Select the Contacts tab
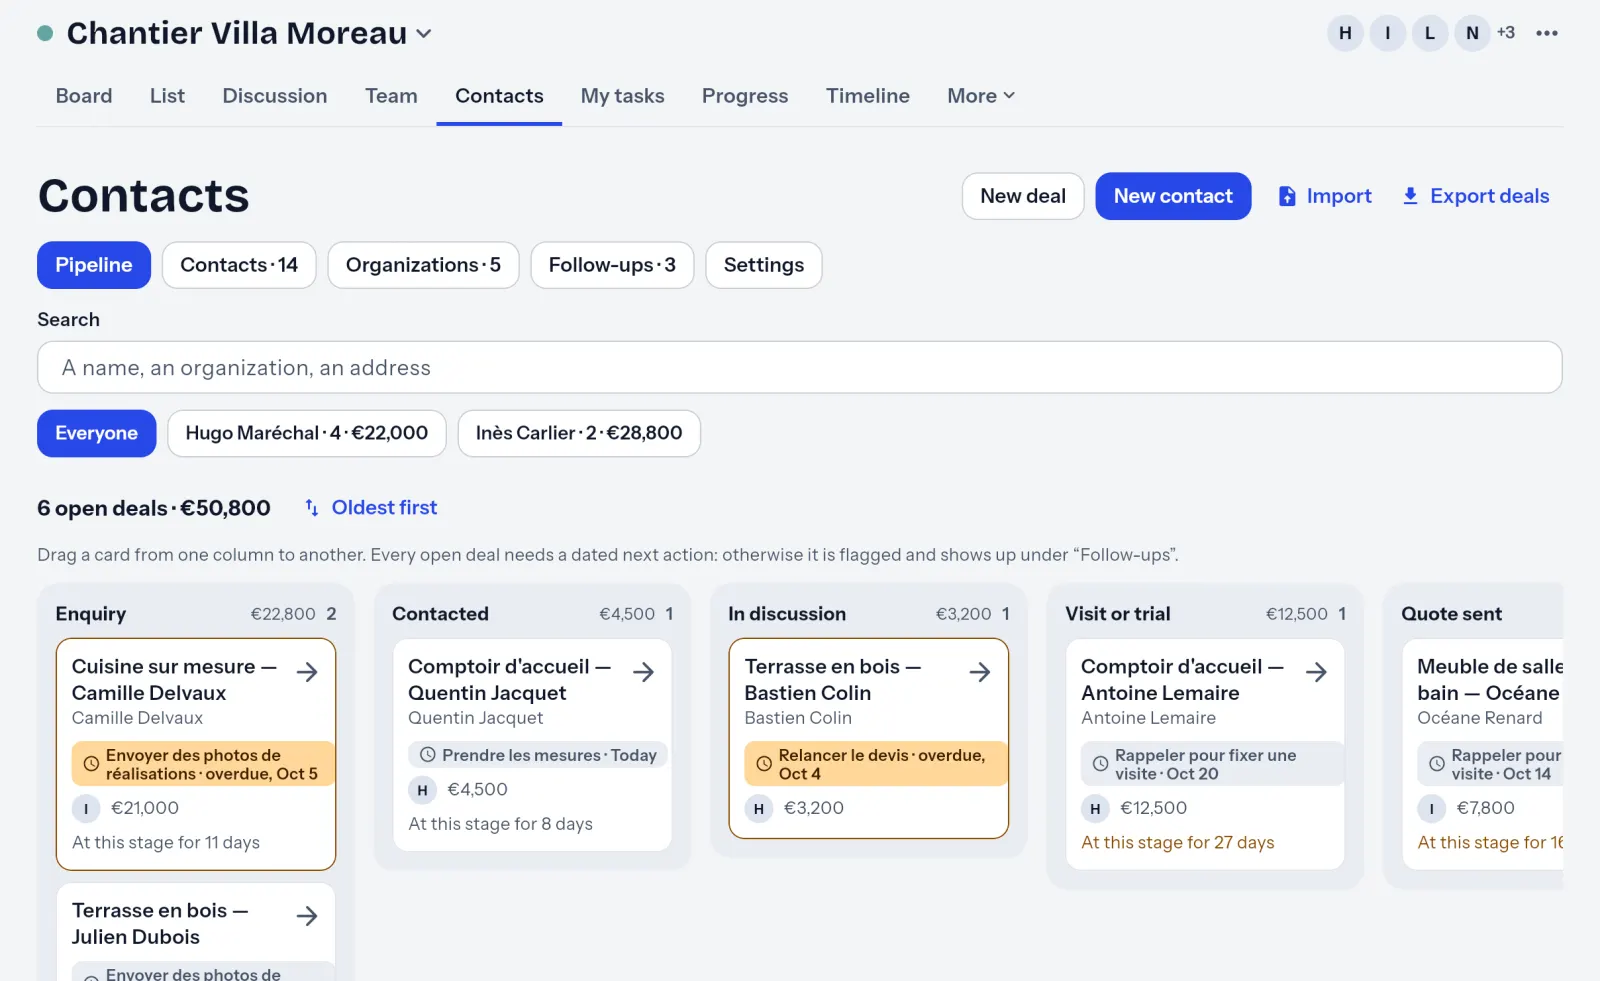Screen dimensions: 1600x981 (x=499, y=96)
